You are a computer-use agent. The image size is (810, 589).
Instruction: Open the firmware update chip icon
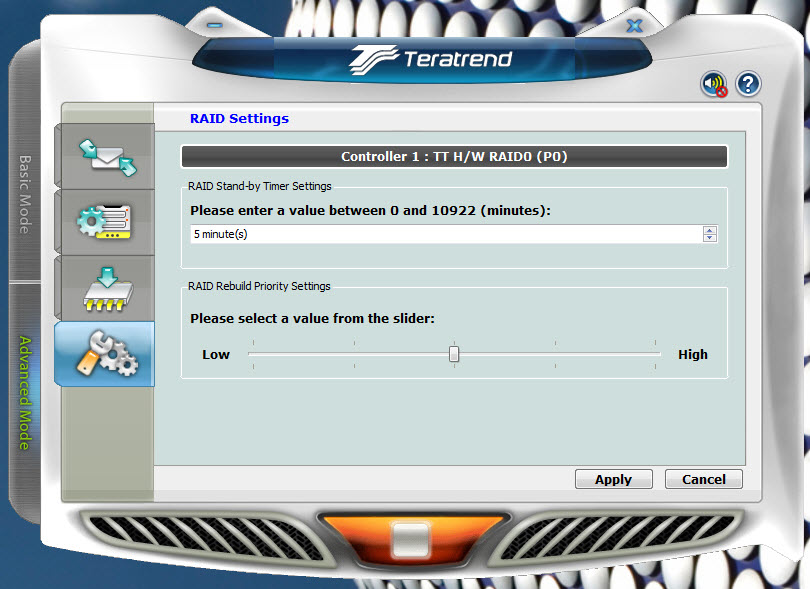(x=108, y=289)
